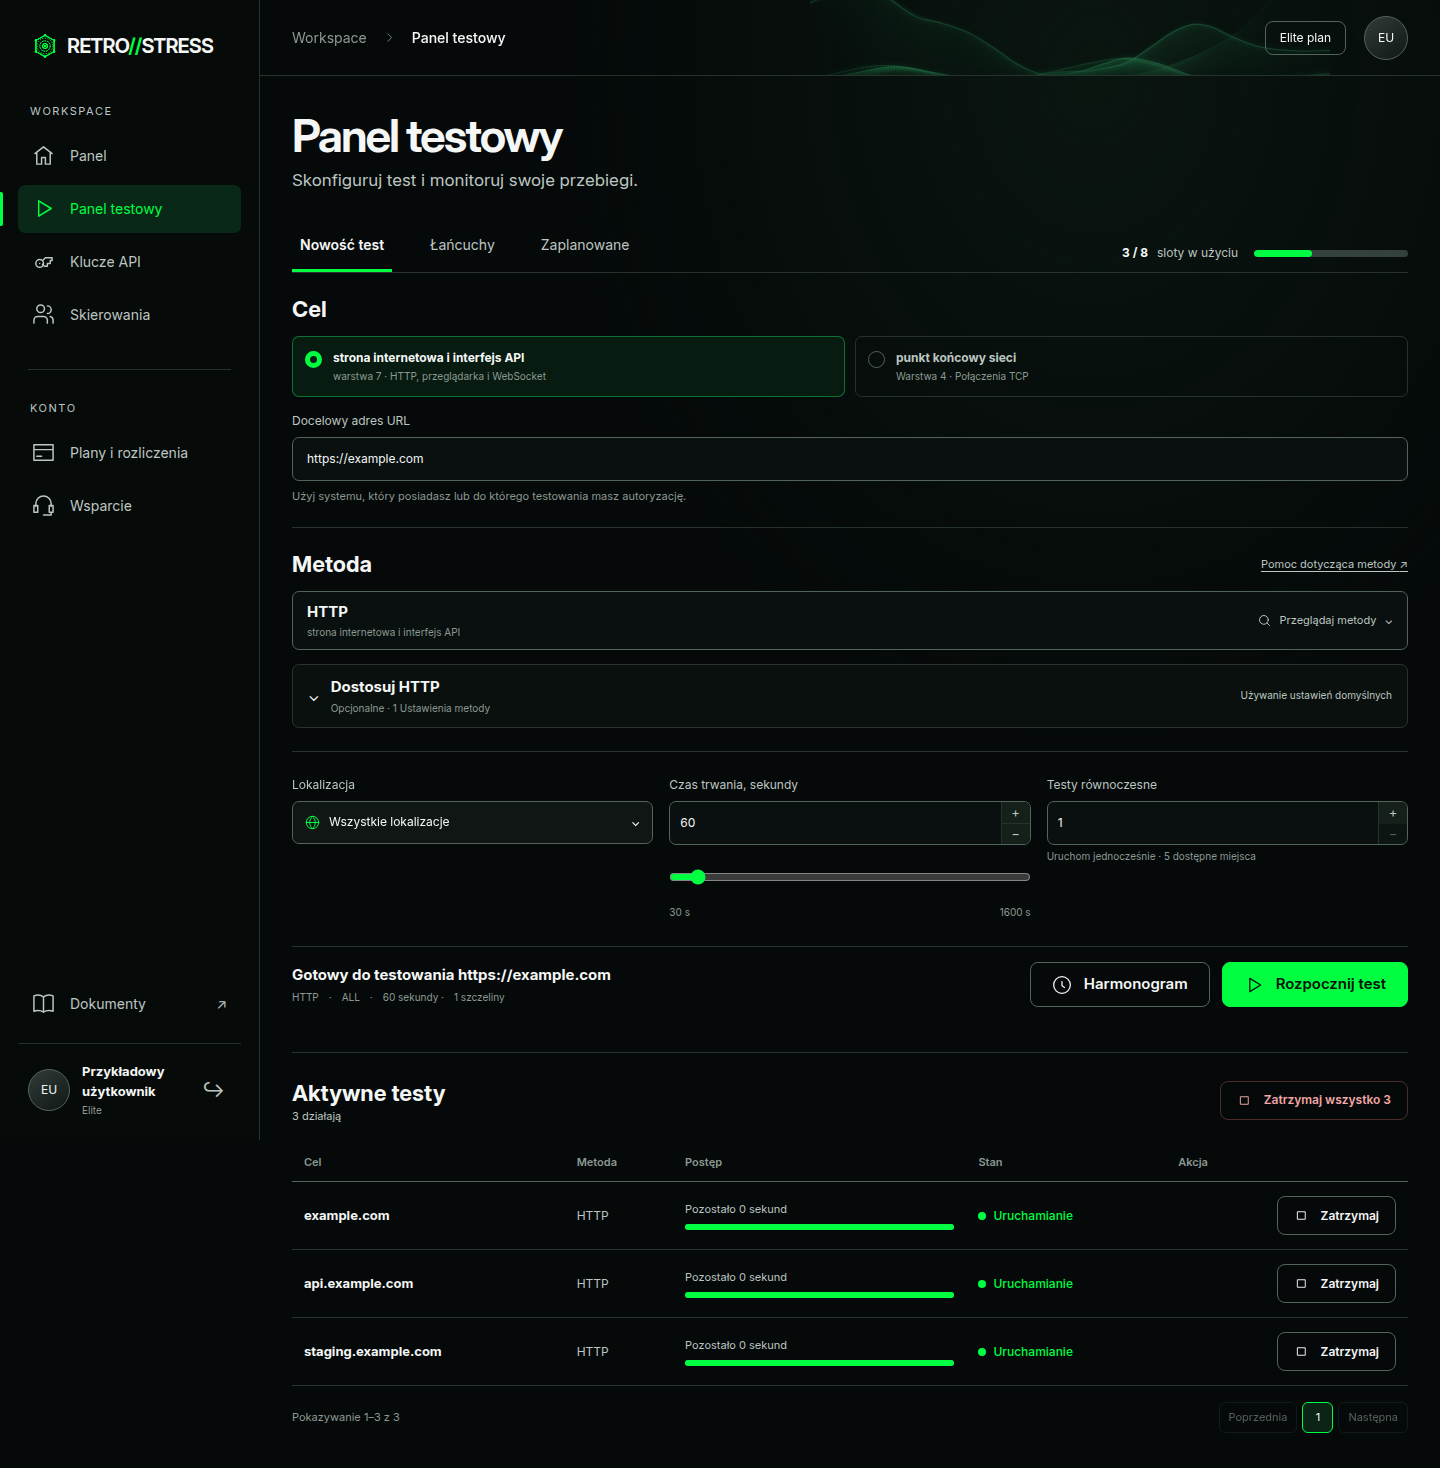Click the clock icon on Harmonogram button
This screenshot has width=1440, height=1468.
[x=1062, y=985]
